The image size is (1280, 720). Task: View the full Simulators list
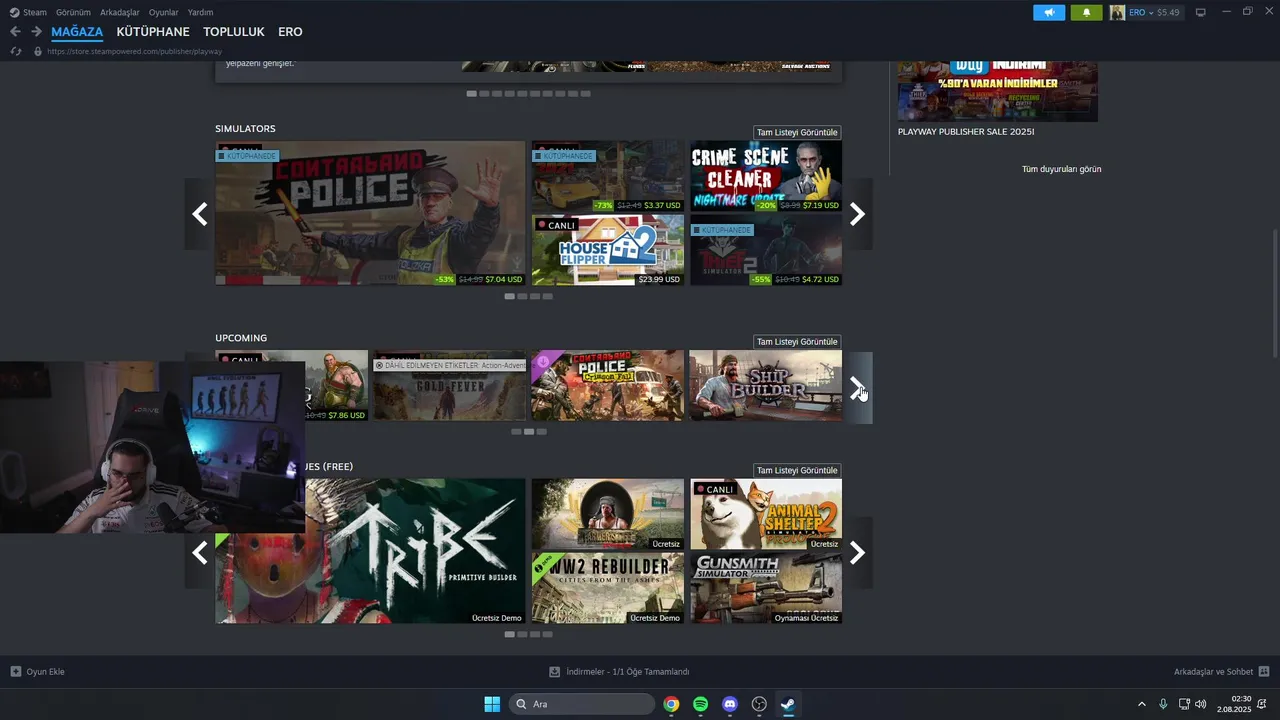click(x=797, y=132)
